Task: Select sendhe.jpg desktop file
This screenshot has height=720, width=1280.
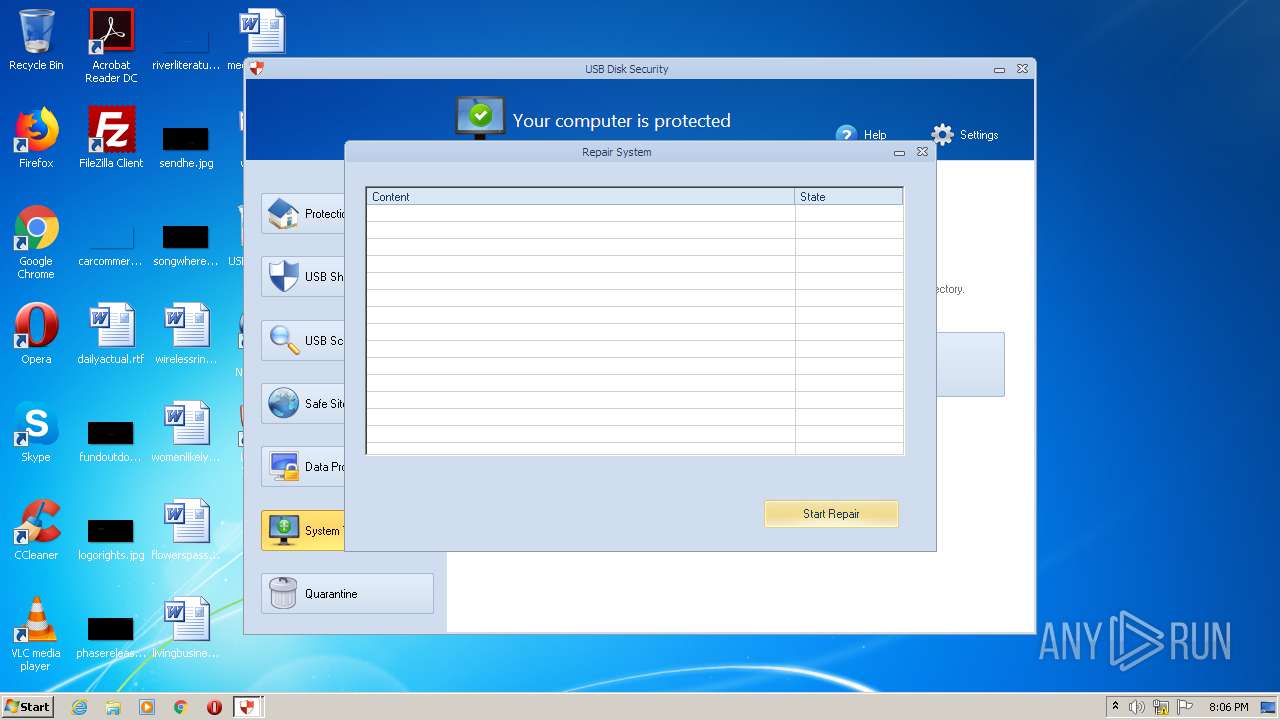Action: [186, 146]
